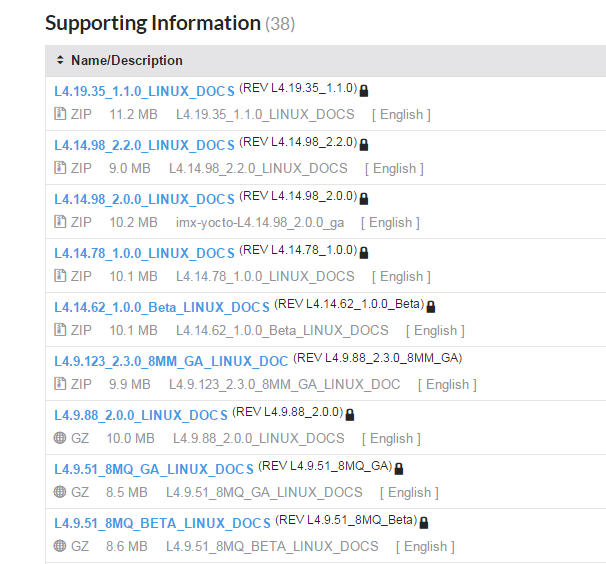Open L4.14.62_1.0.0_Beta_LINUX_DOCS link

162,307
